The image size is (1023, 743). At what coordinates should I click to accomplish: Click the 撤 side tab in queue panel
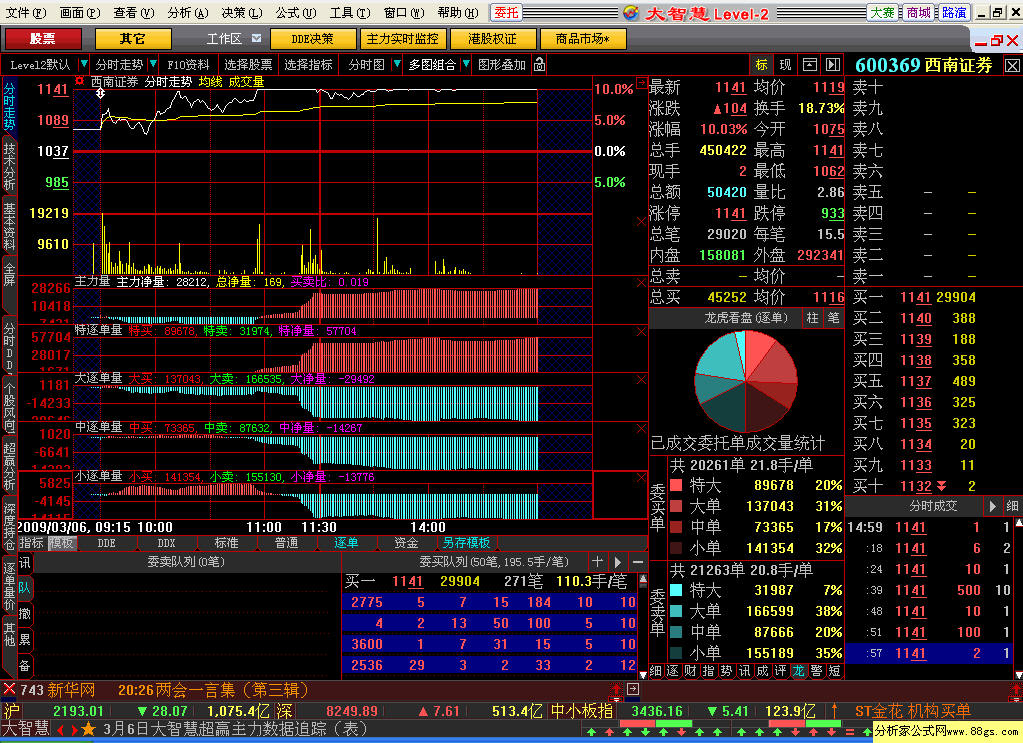tap(25, 613)
